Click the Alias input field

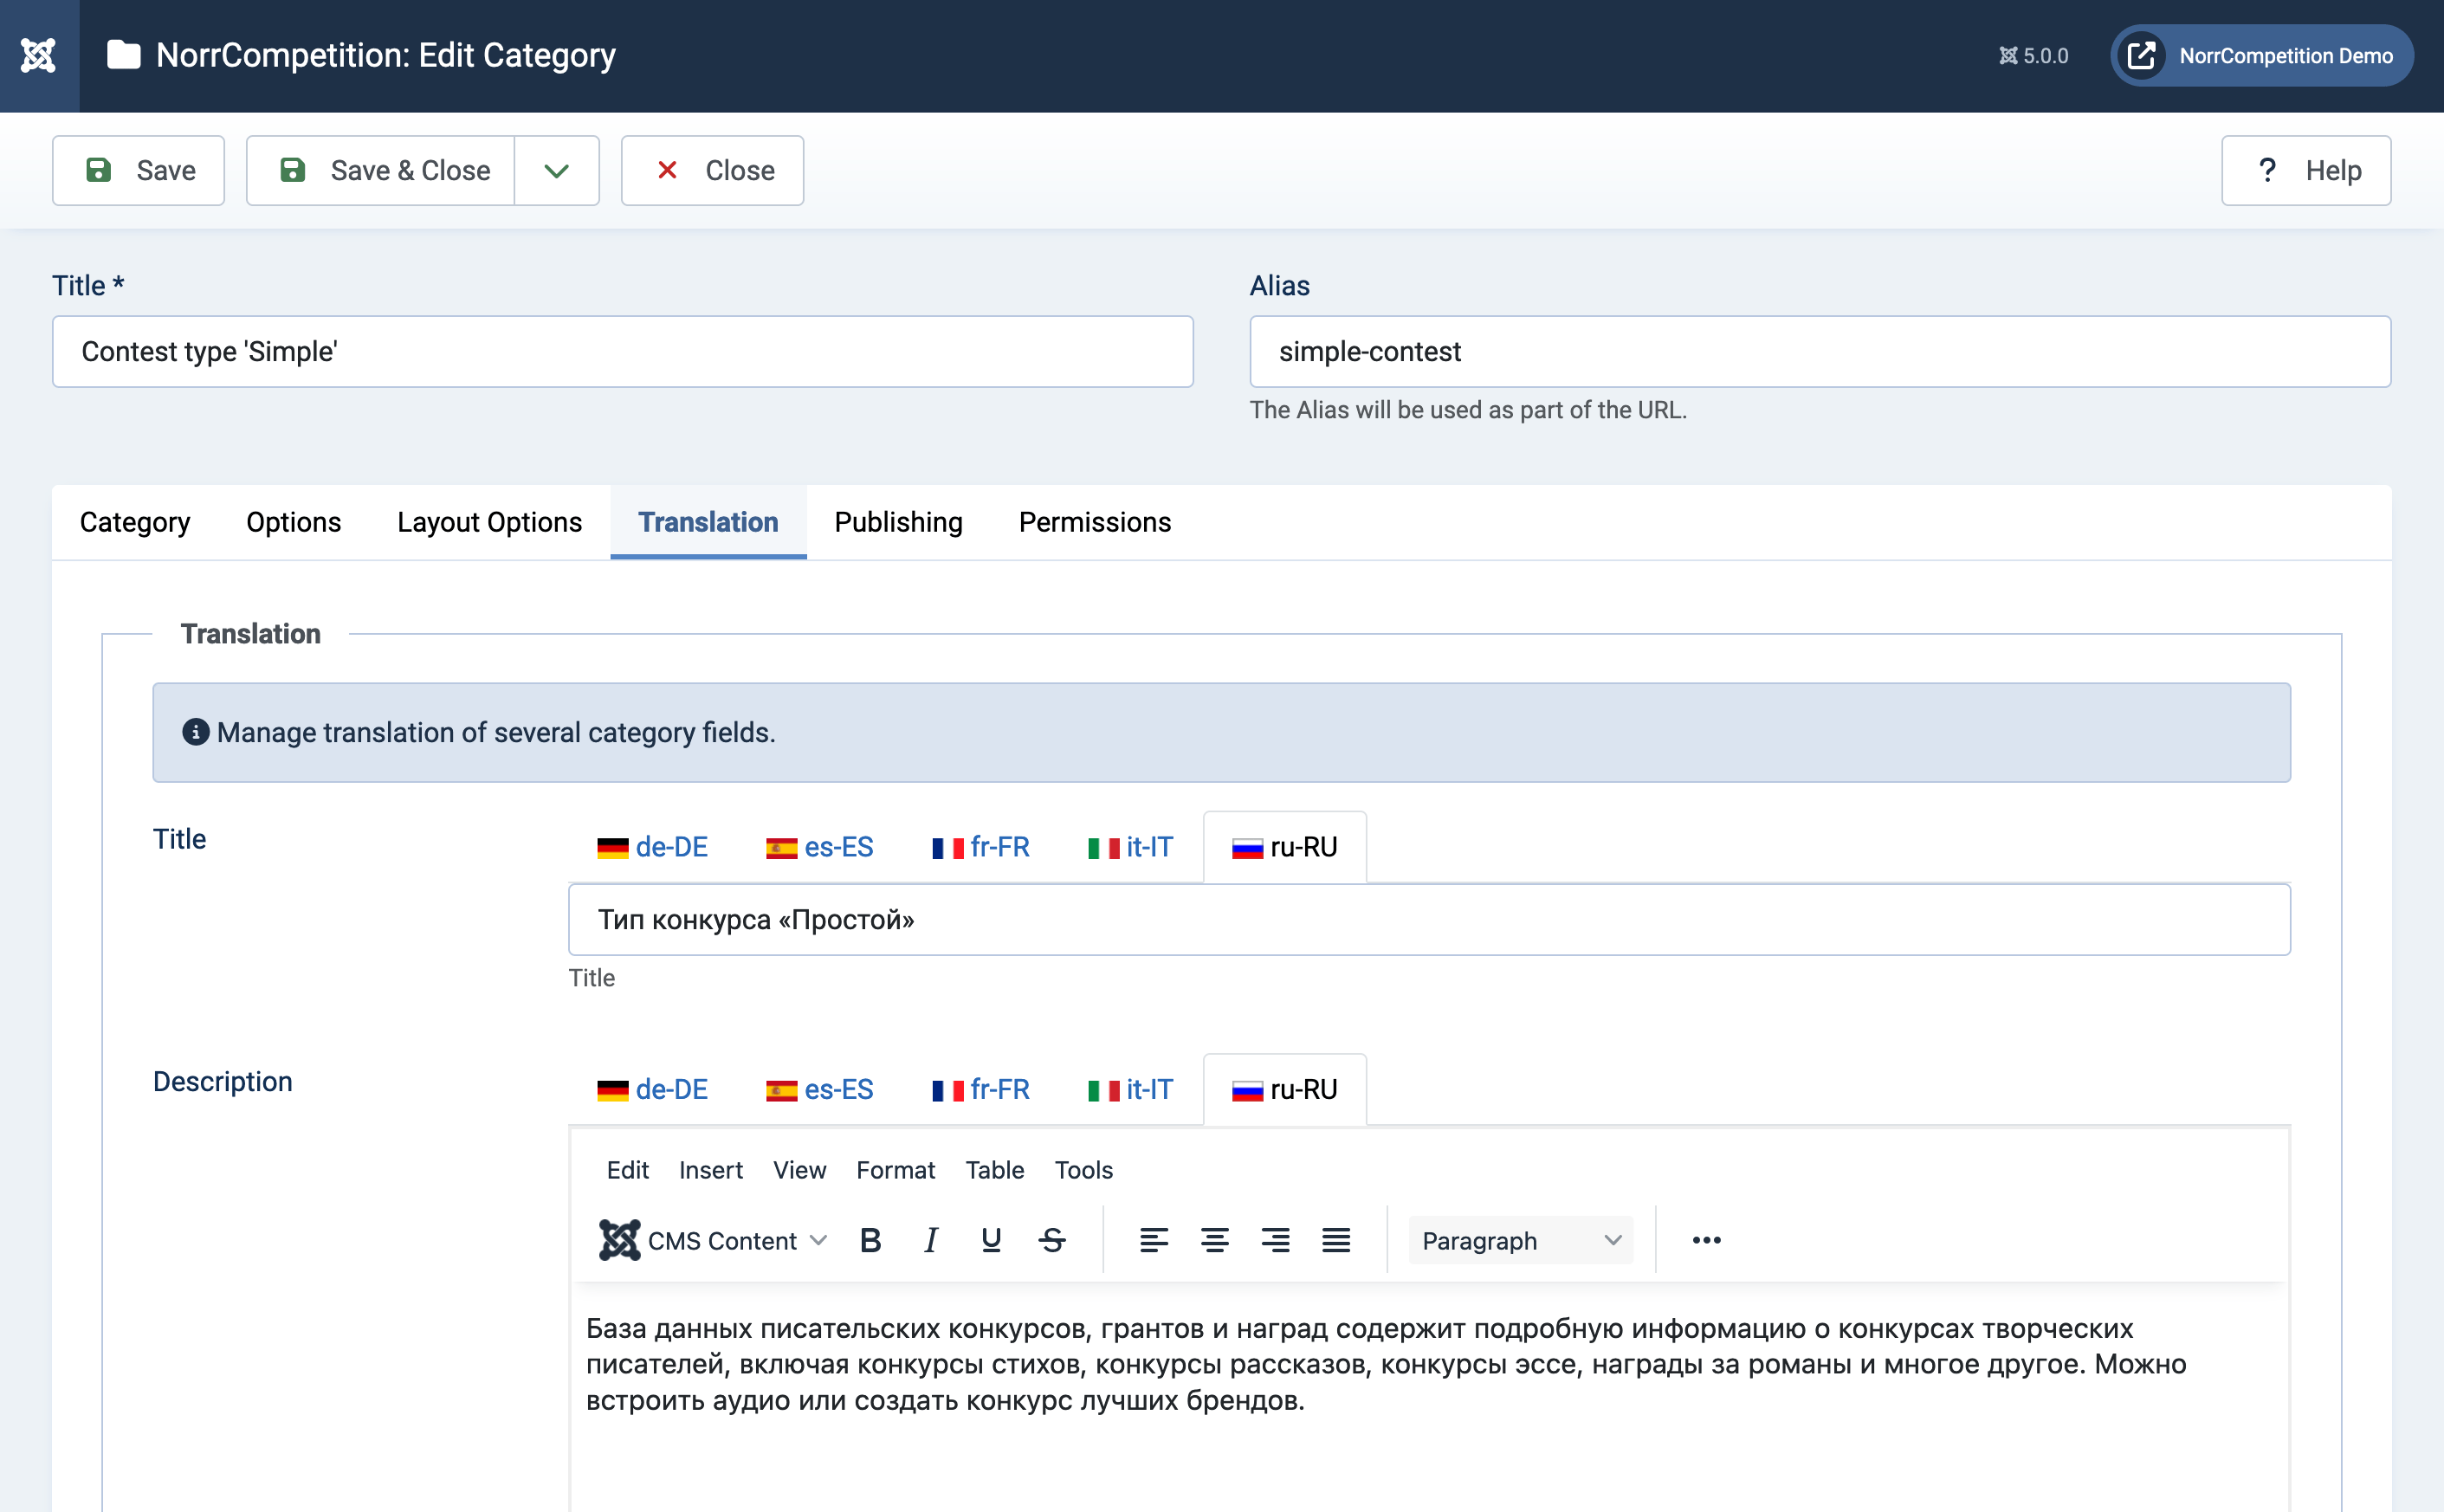click(x=1819, y=352)
